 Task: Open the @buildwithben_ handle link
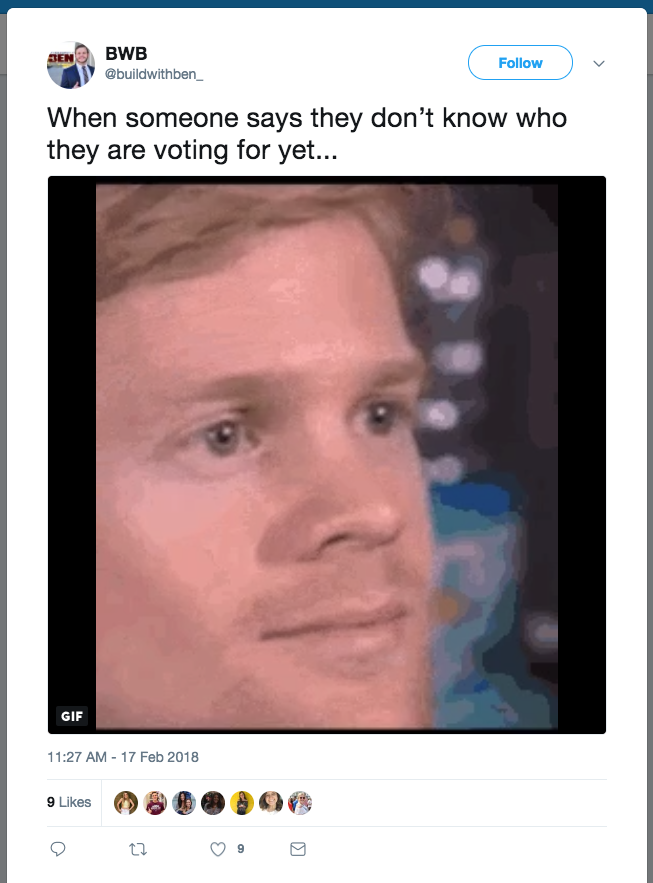pos(154,74)
